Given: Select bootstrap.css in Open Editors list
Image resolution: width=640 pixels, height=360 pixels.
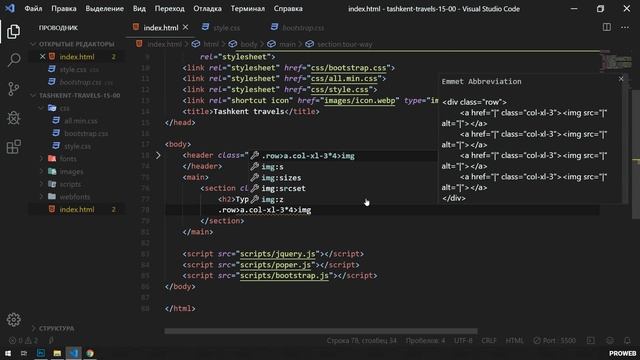Looking at the screenshot, I should [80, 82].
